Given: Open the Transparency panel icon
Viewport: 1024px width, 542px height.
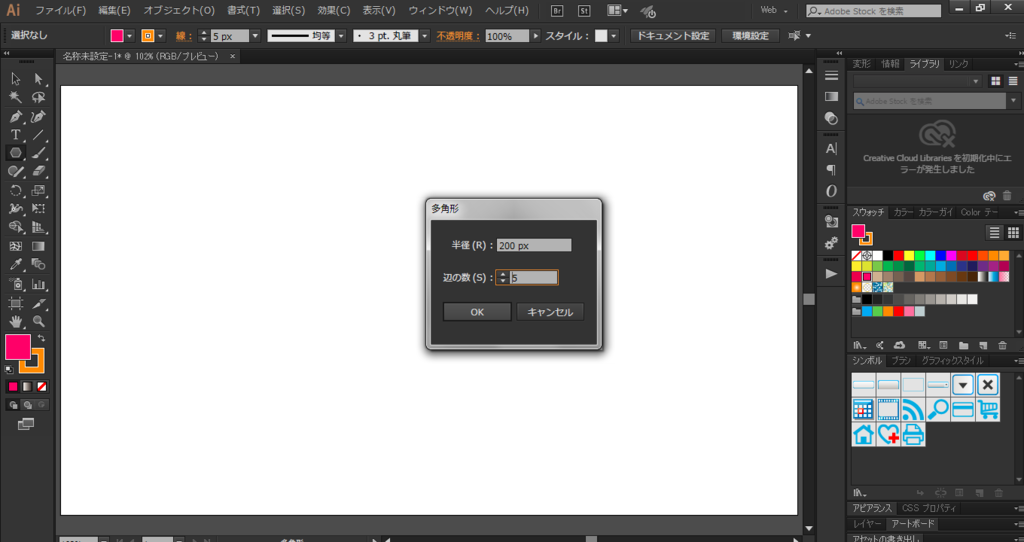Looking at the screenshot, I should pyautogui.click(x=831, y=119).
